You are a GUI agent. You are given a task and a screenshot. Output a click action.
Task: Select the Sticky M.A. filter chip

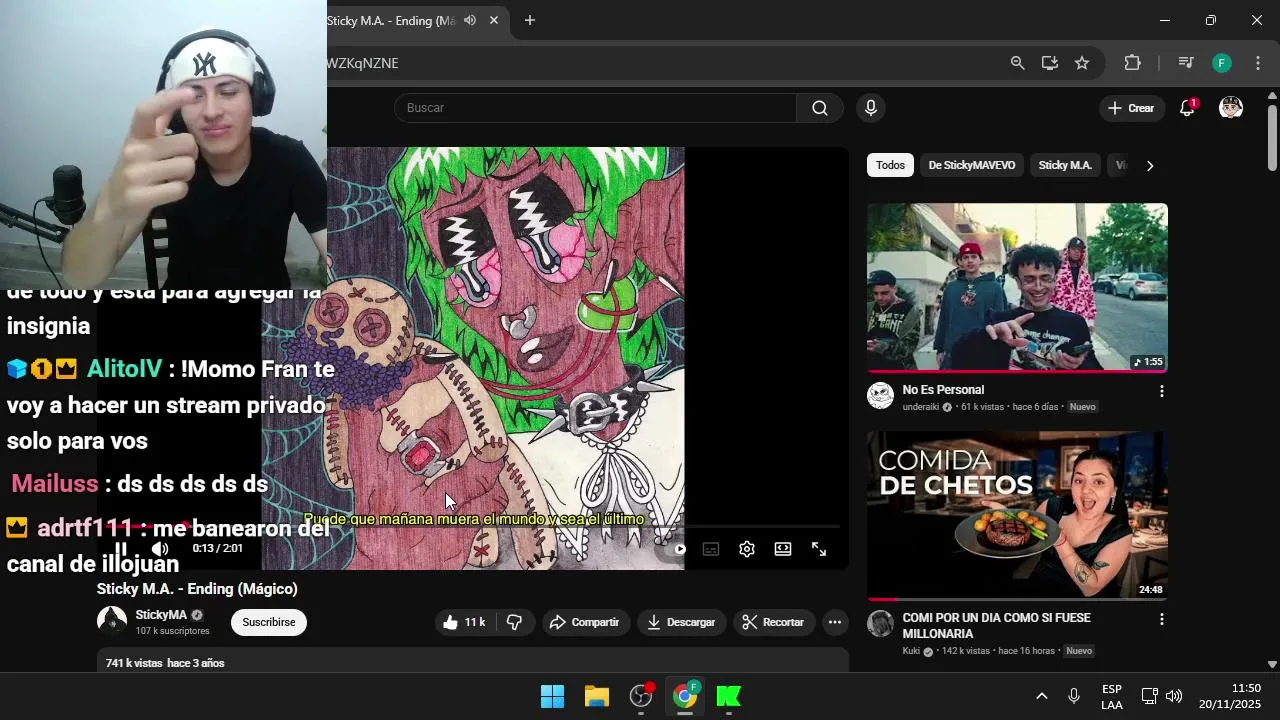coord(1065,165)
